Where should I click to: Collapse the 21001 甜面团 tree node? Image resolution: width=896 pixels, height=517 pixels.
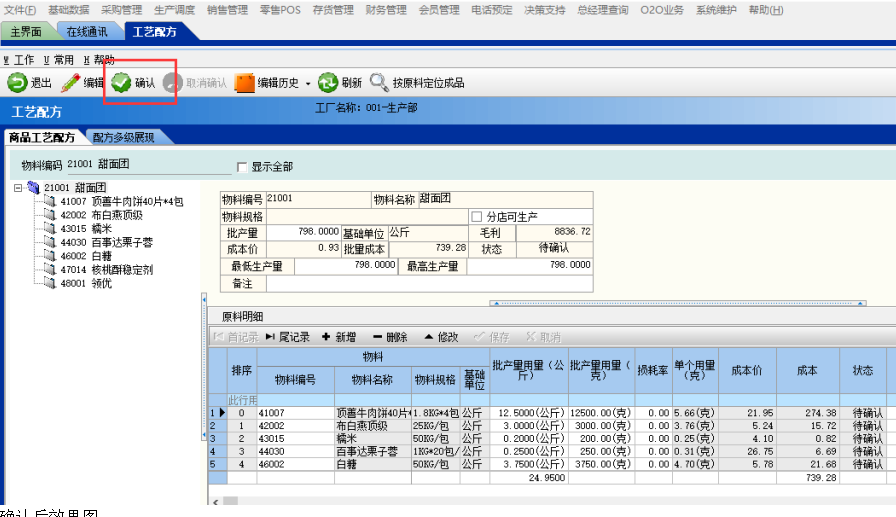18,187
